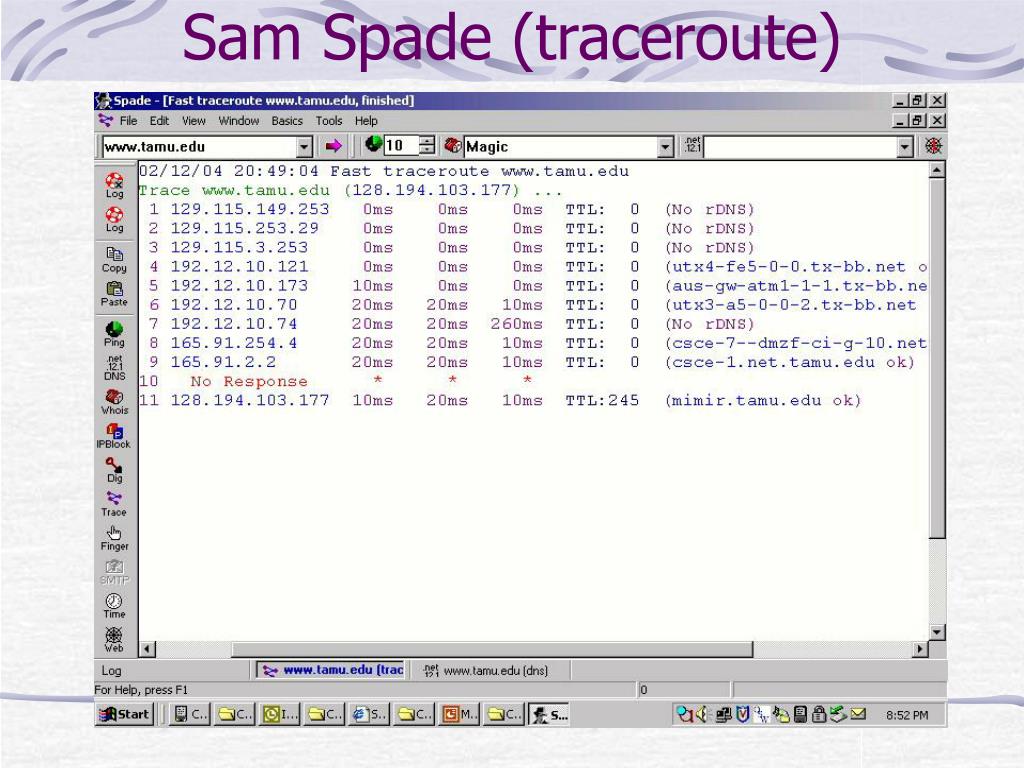The width and height of the screenshot is (1024, 768).
Task: Run the Ping tool from the sidebar
Action: point(114,334)
